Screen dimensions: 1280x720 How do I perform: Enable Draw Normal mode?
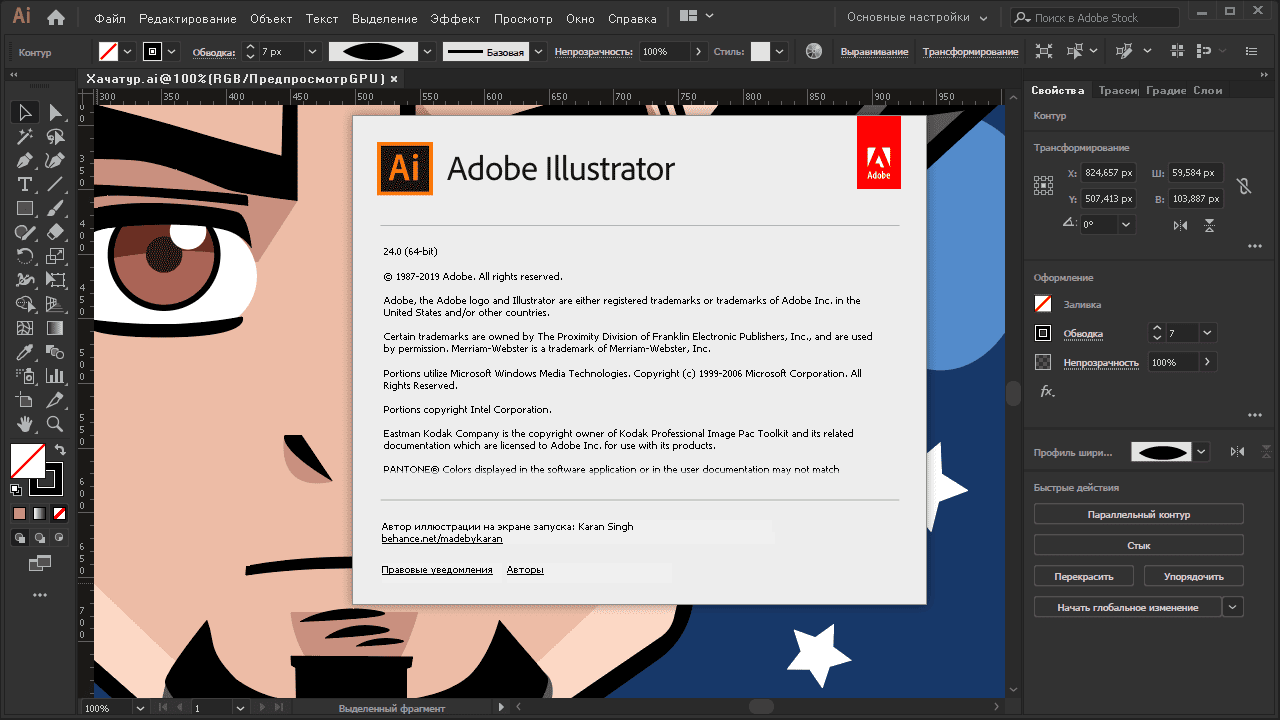[x=19, y=538]
